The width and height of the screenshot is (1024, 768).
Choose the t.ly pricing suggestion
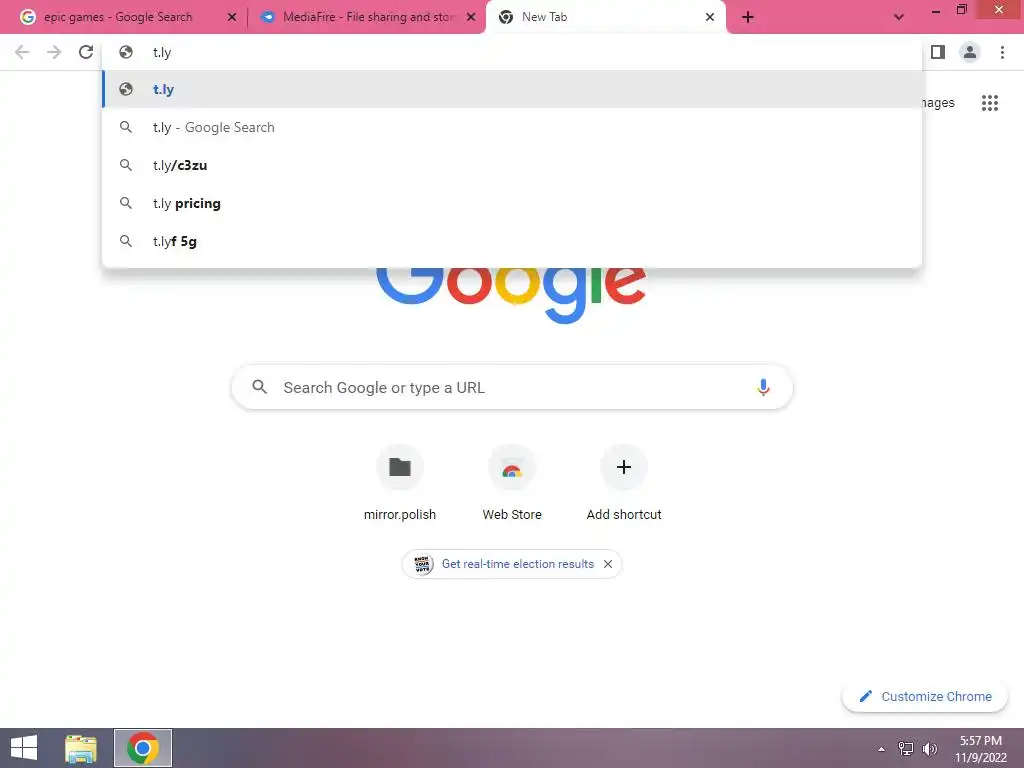[512, 203]
